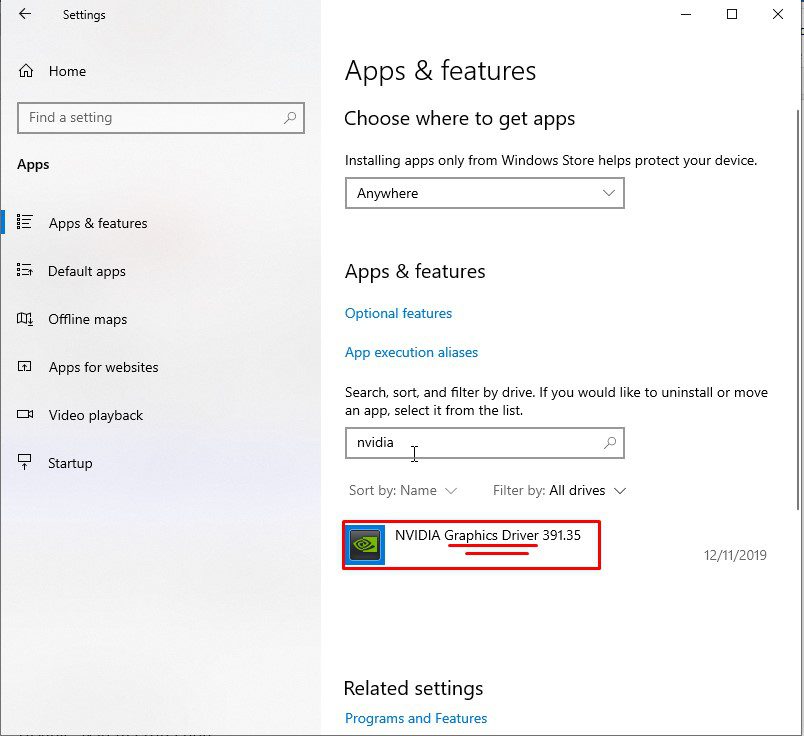
Task: Open Video playback settings
Action: coord(96,415)
